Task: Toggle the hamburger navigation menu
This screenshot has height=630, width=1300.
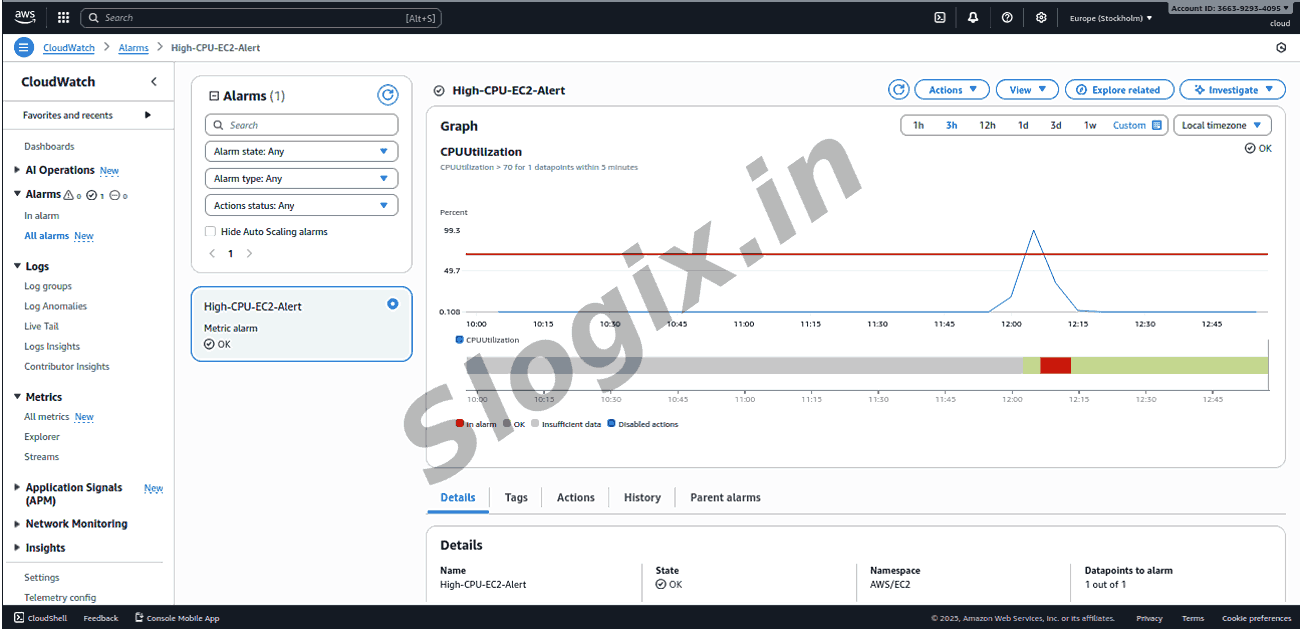Action: [x=24, y=48]
